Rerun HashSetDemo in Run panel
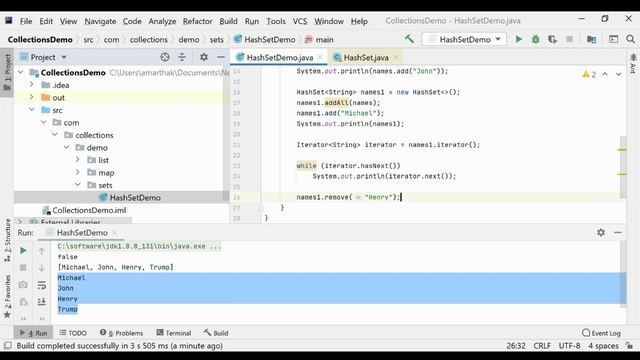The width and height of the screenshot is (640, 360). coord(23,251)
